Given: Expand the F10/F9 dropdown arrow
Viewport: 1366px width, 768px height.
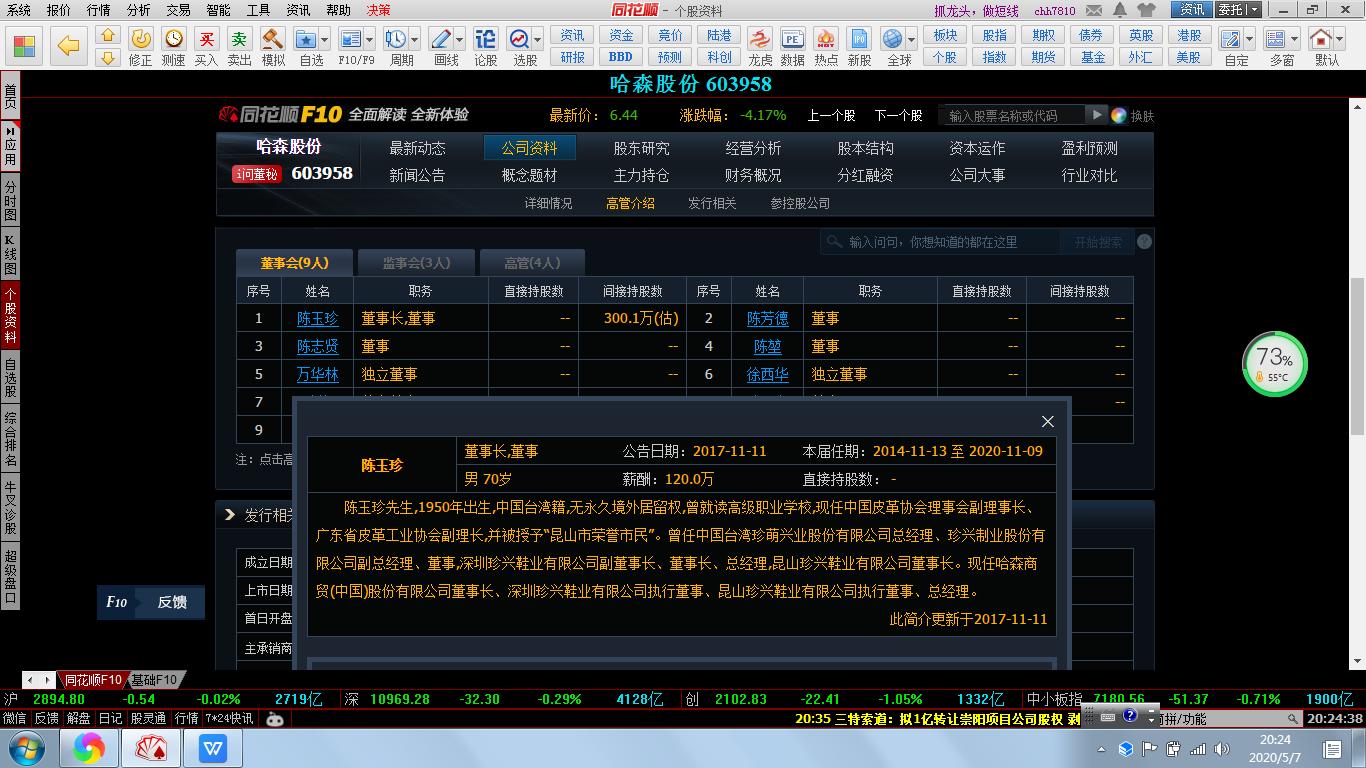Looking at the screenshot, I should tap(369, 40).
